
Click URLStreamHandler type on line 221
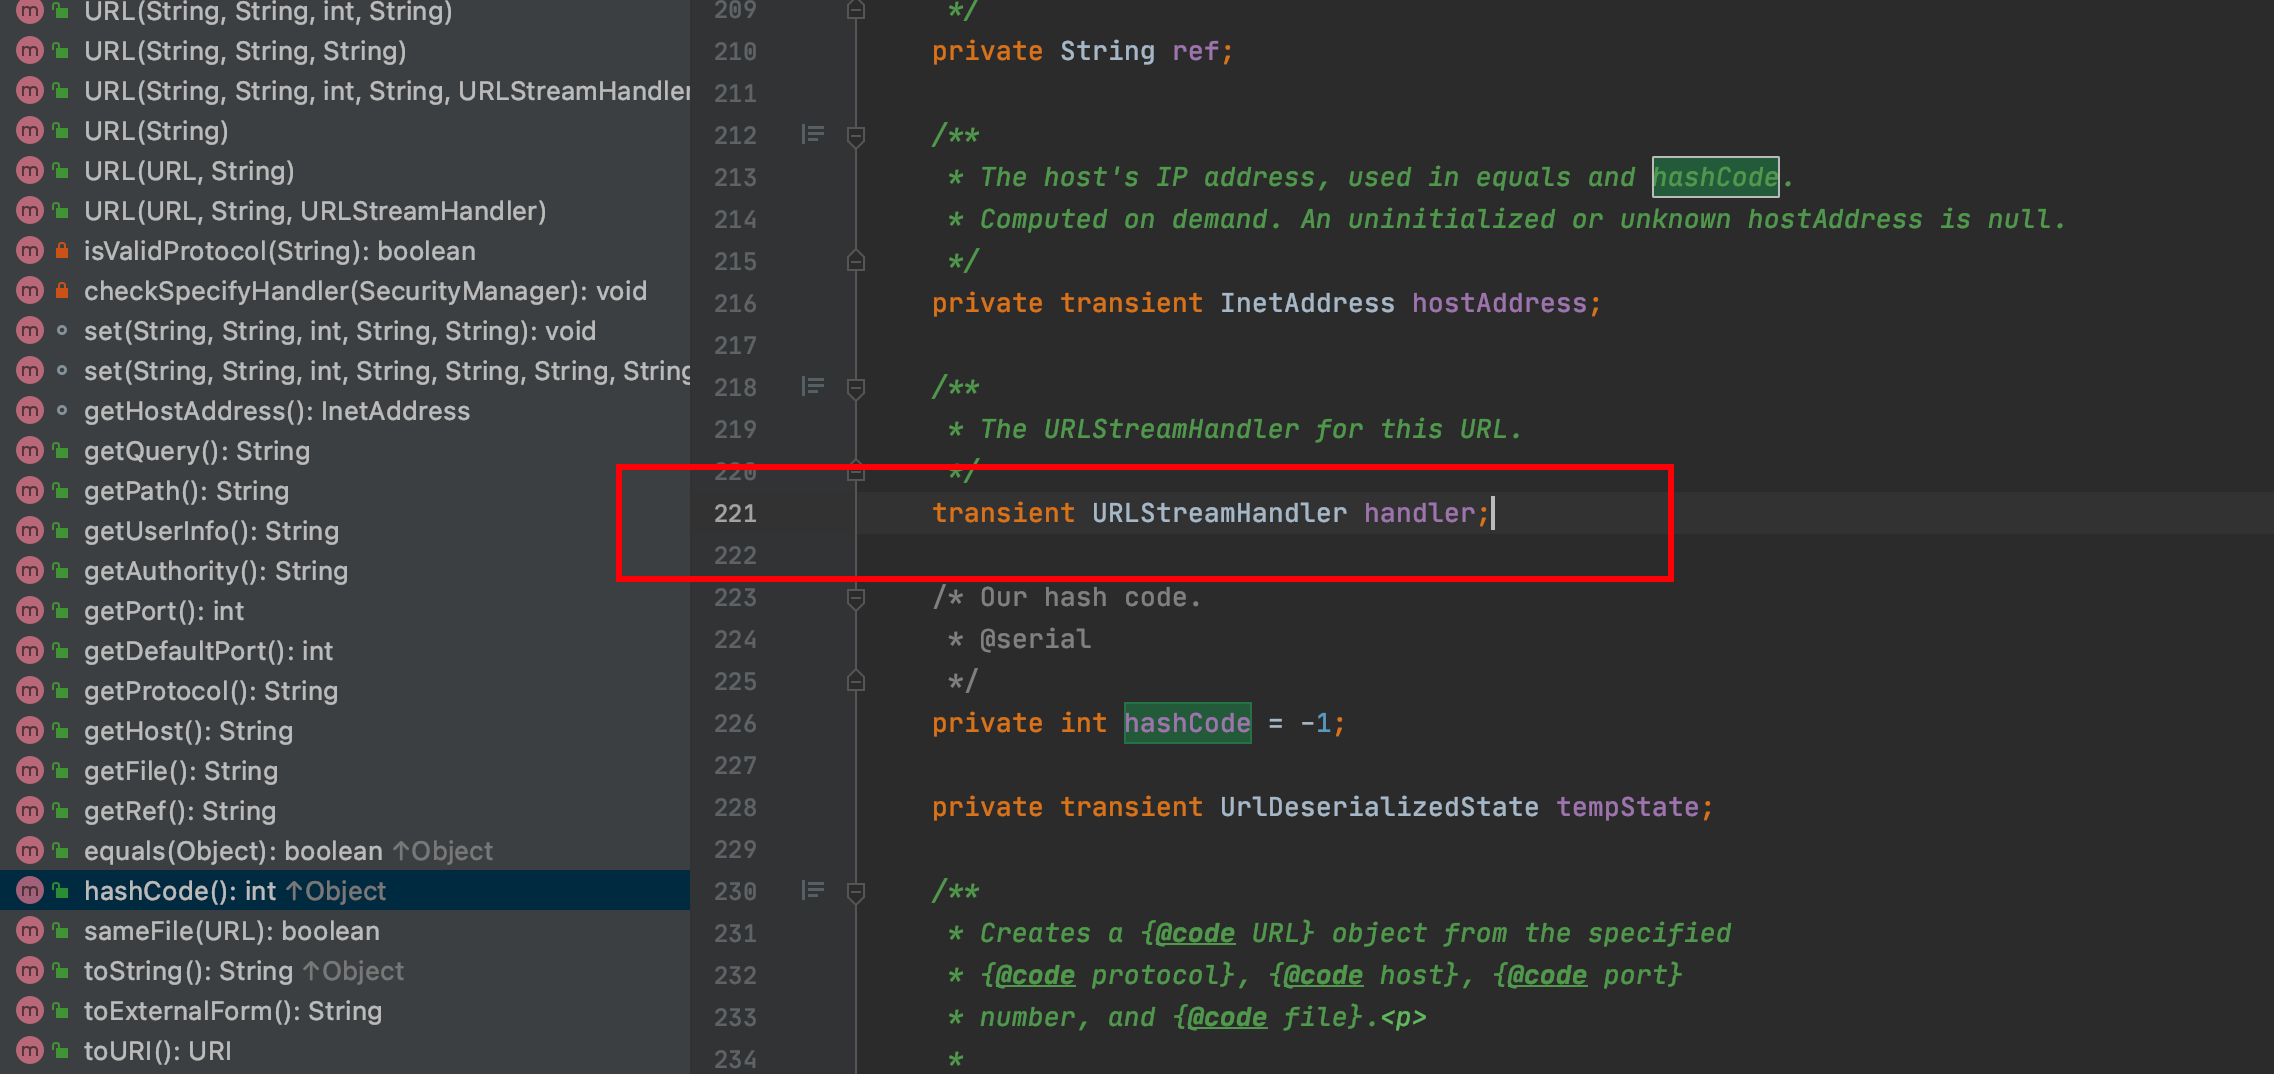click(1219, 513)
